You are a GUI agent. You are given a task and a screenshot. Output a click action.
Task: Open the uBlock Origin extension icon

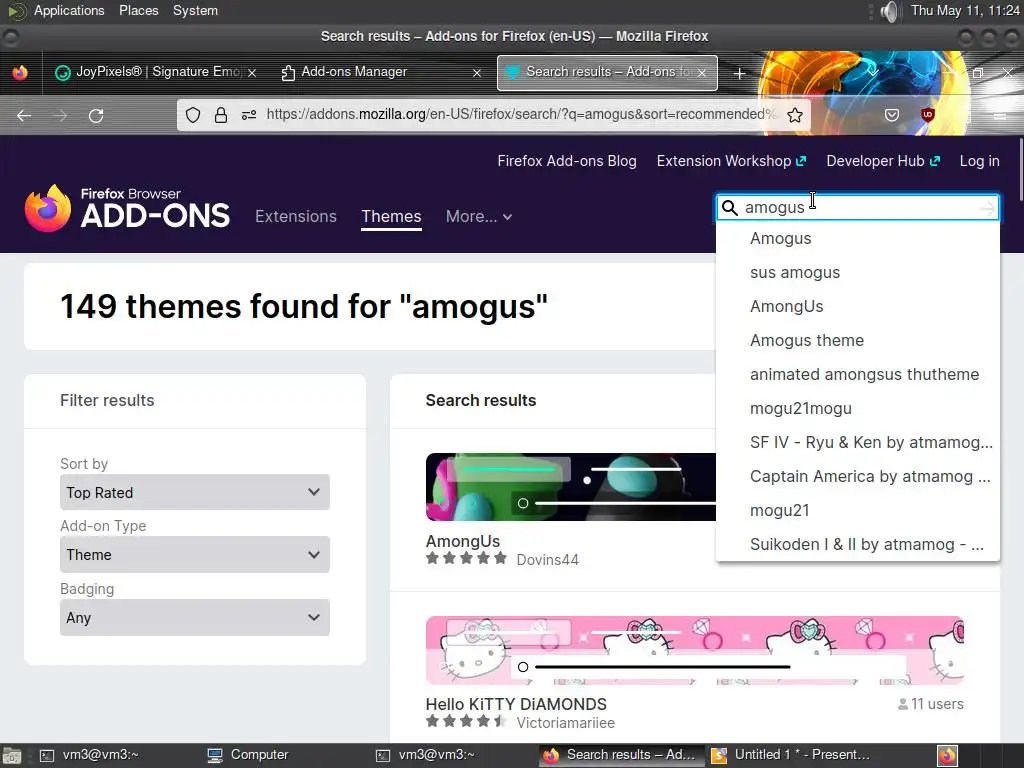(x=927, y=116)
